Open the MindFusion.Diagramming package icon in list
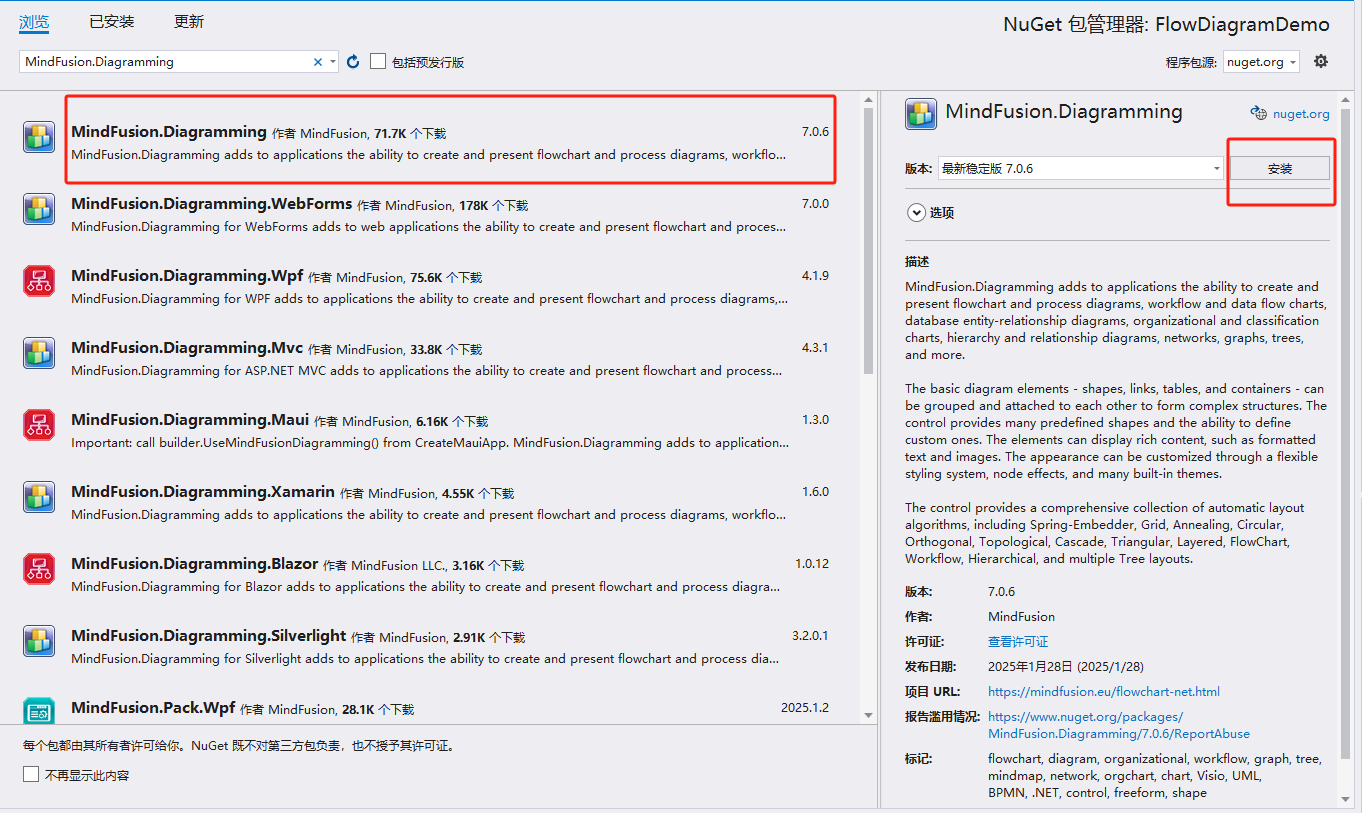Screen dimensions: 1362x813 [x=39, y=137]
